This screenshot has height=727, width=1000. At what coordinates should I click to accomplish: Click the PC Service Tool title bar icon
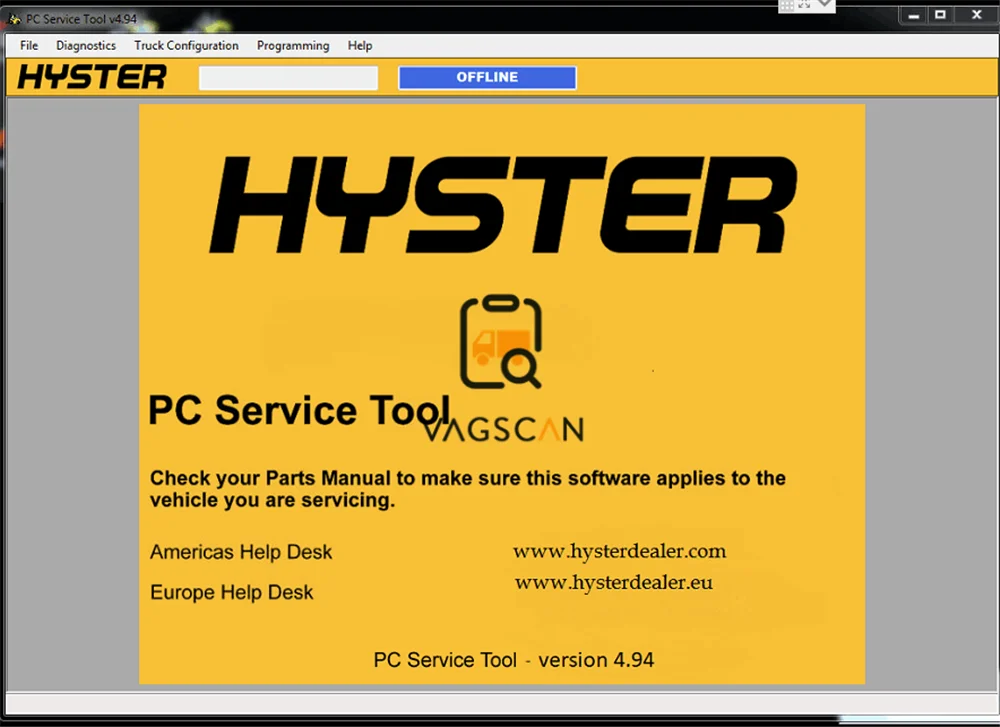14,19
